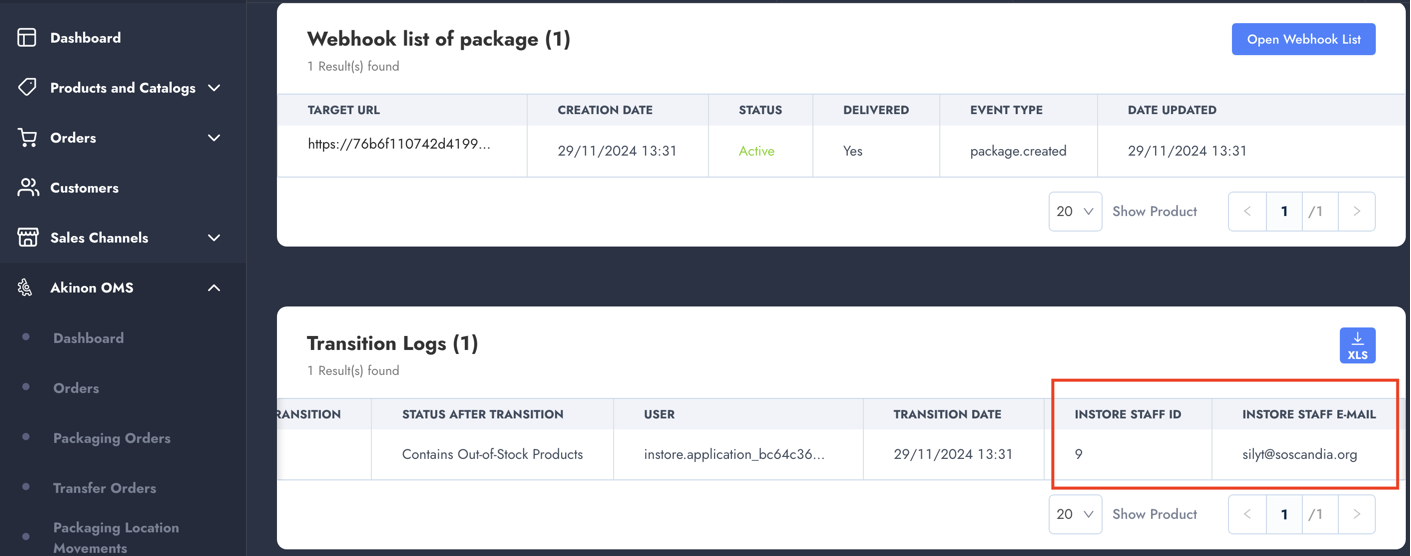Select Transfer Orders in sidebar
Viewport: 1411px width, 556px height.
pos(104,488)
